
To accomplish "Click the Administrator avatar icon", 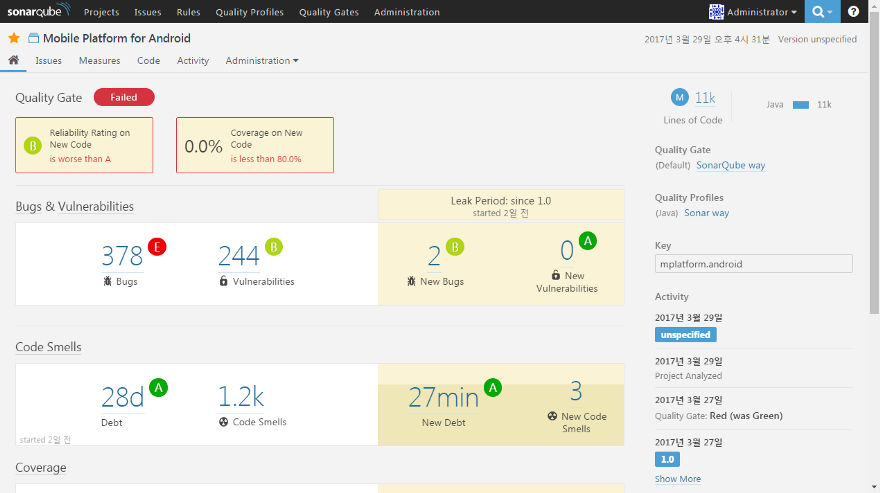I will (x=716, y=12).
